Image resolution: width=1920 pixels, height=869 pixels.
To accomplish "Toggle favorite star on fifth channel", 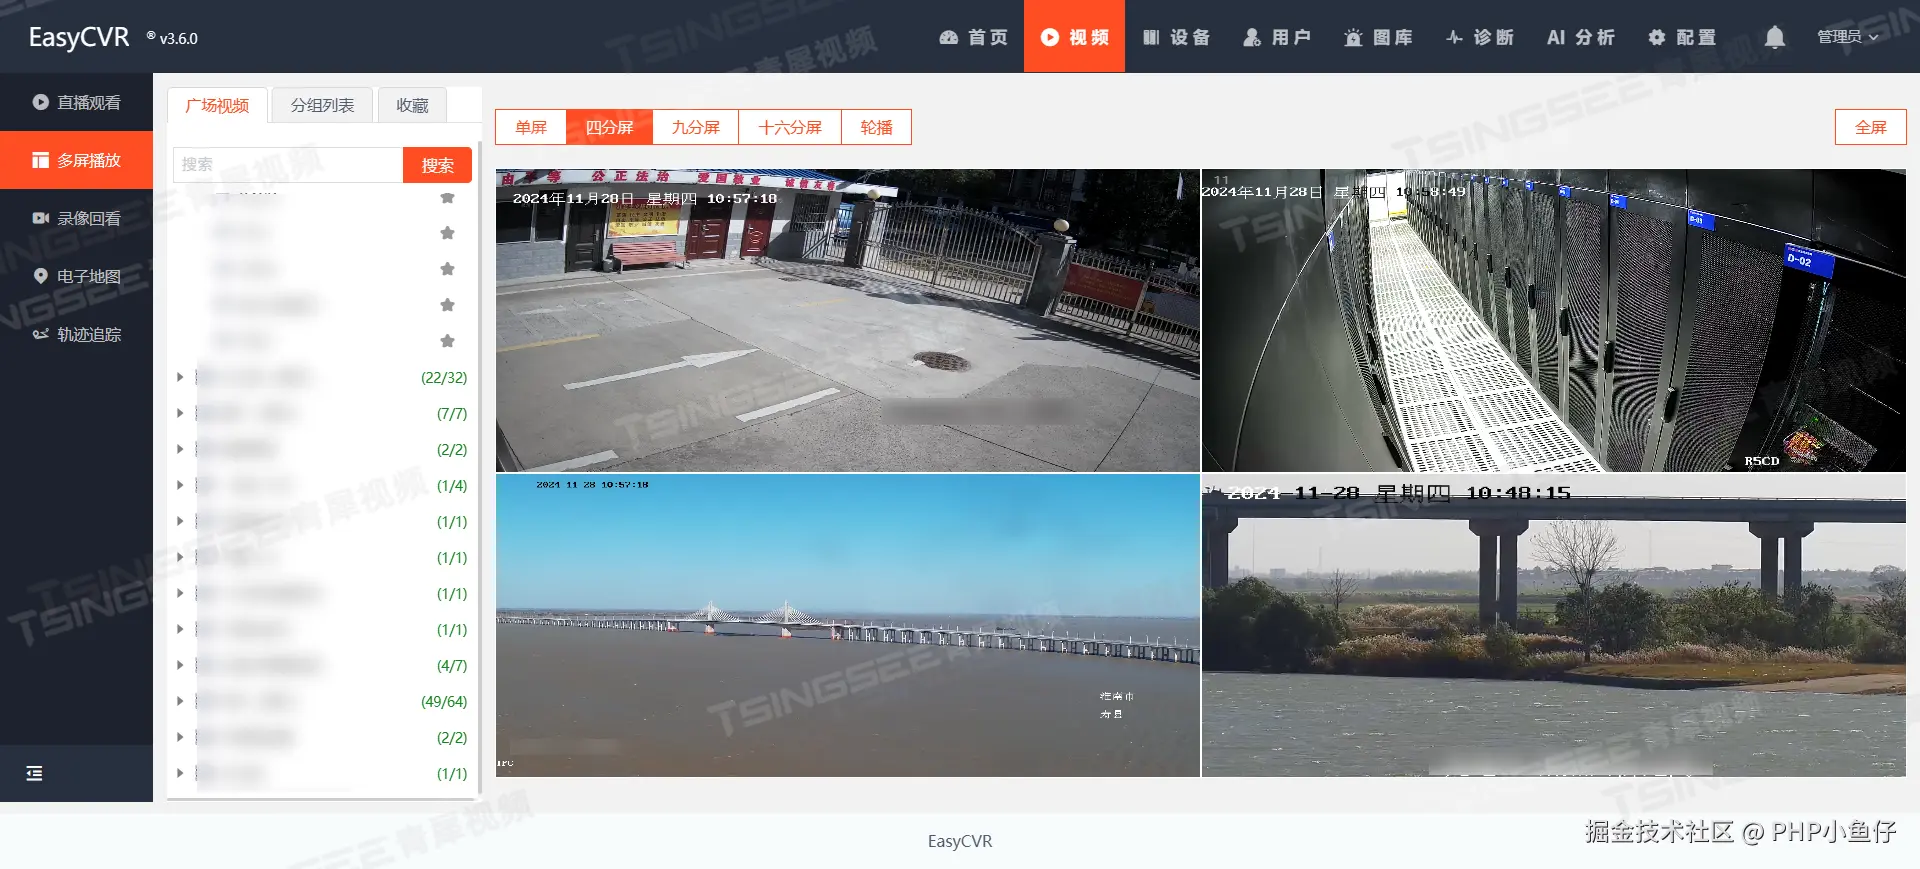I will [447, 341].
